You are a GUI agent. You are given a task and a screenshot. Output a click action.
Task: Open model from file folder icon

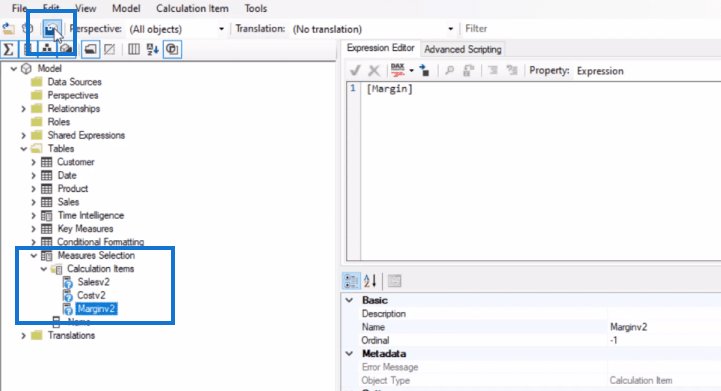pyautogui.click(x=8, y=29)
